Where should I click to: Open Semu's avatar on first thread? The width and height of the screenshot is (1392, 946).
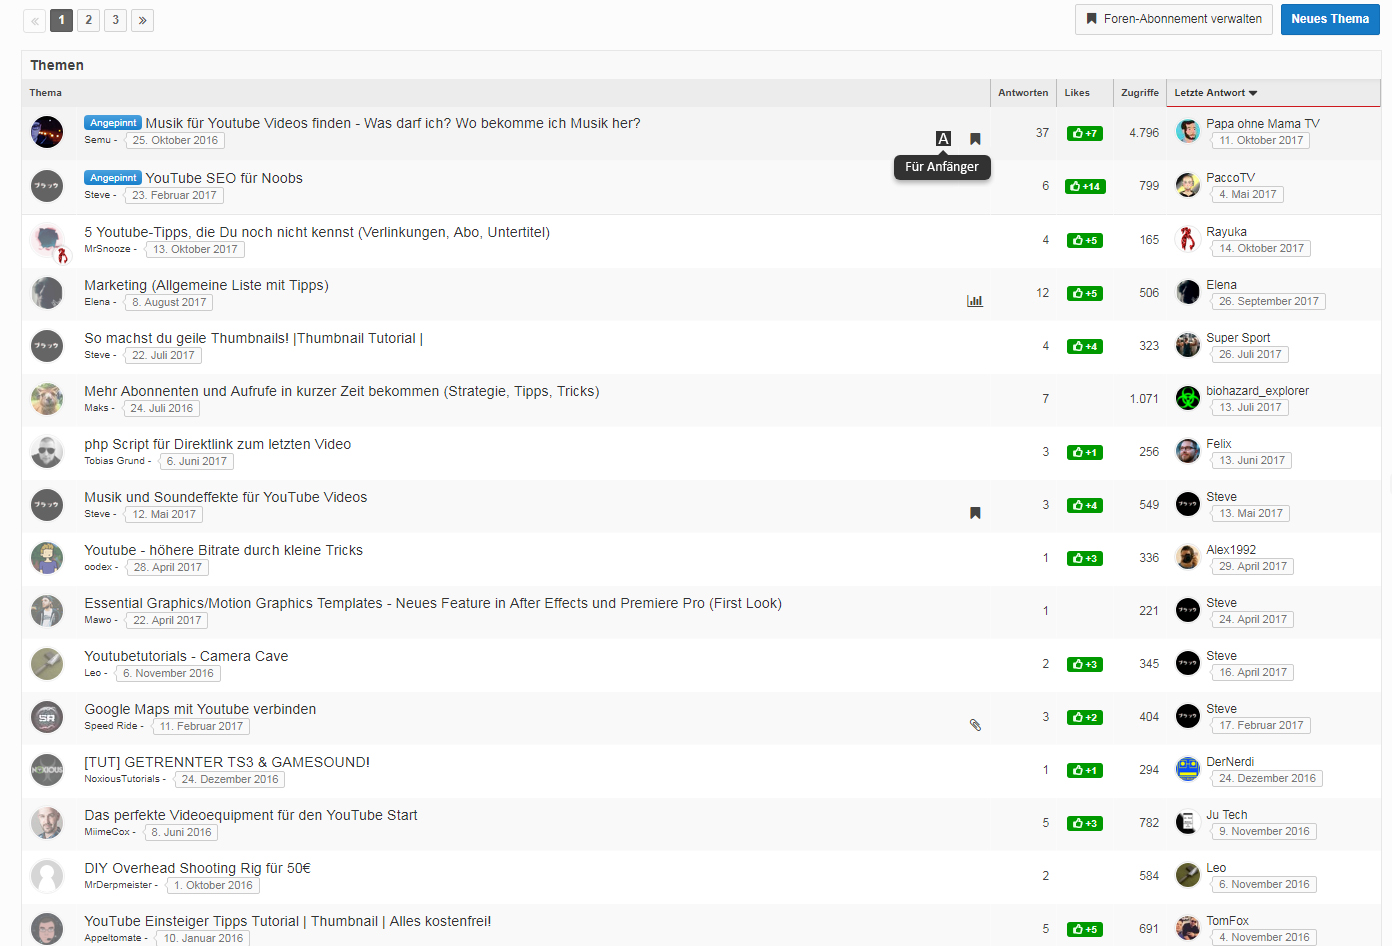pos(47,132)
